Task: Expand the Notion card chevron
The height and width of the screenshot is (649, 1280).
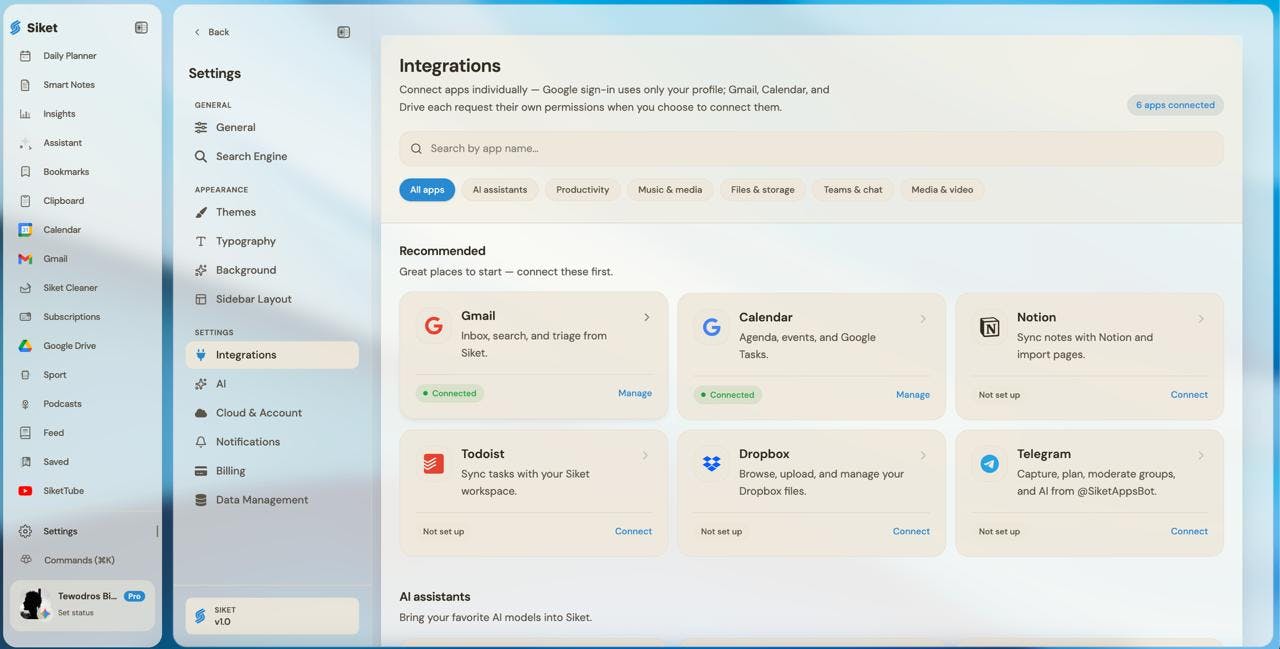Action: pyautogui.click(x=1201, y=319)
